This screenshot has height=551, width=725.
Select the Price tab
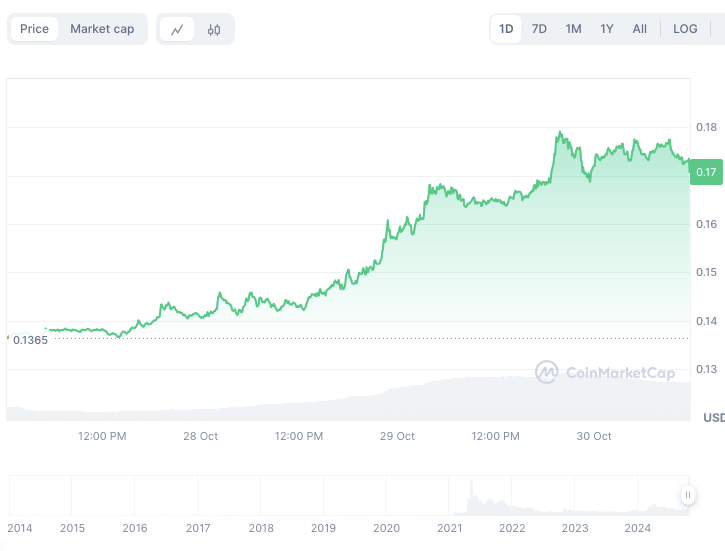click(x=34, y=29)
